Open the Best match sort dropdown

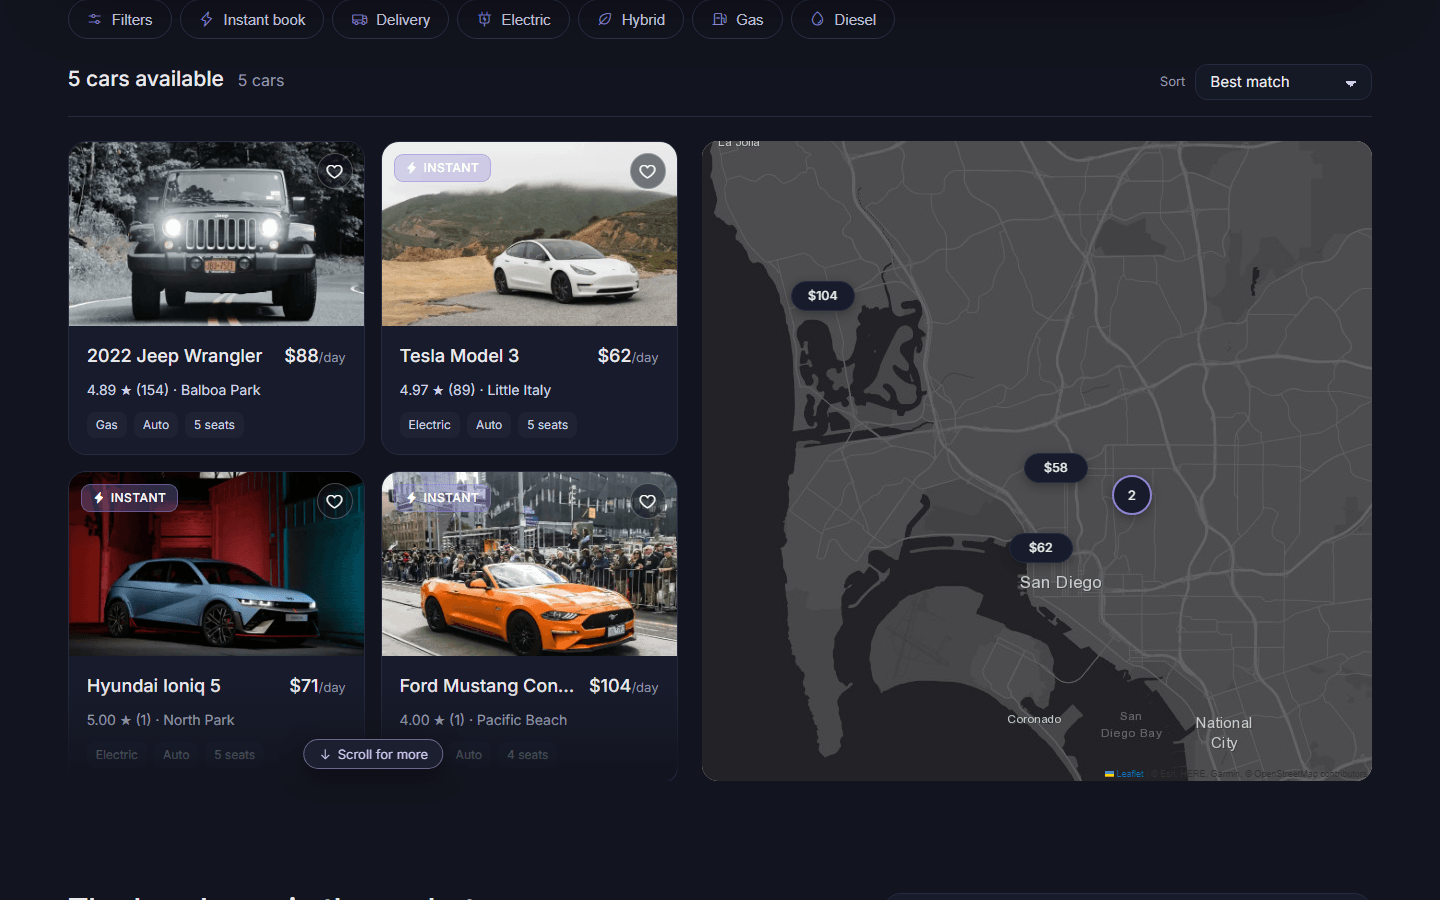tap(1283, 82)
